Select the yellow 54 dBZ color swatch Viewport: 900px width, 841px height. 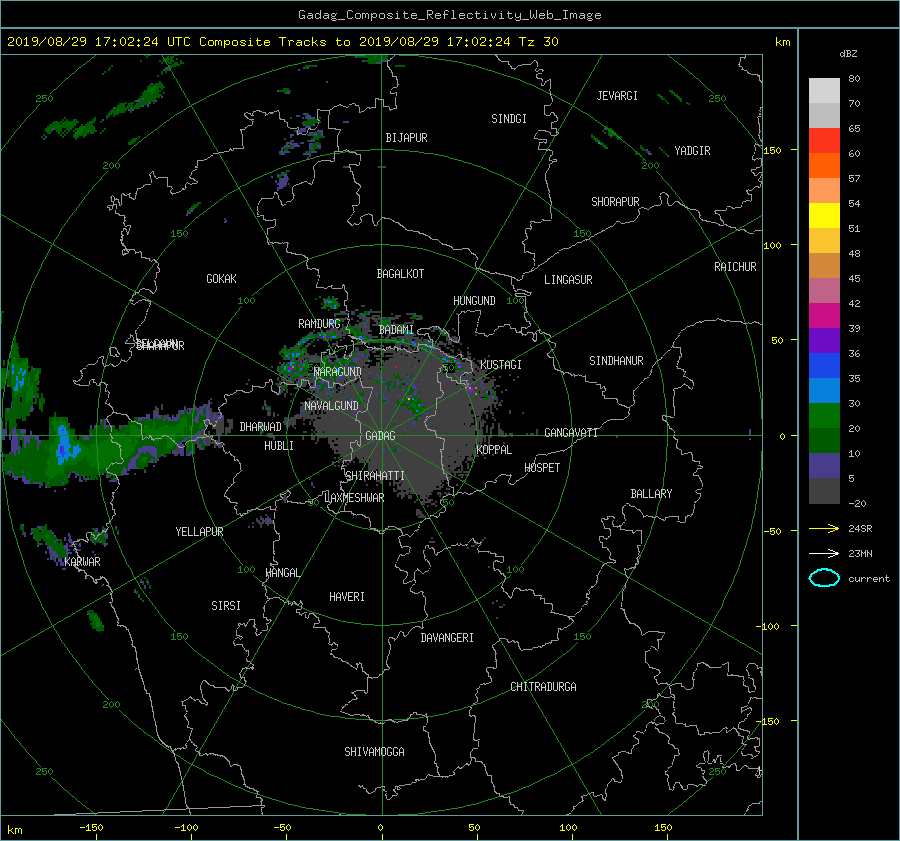tap(824, 215)
